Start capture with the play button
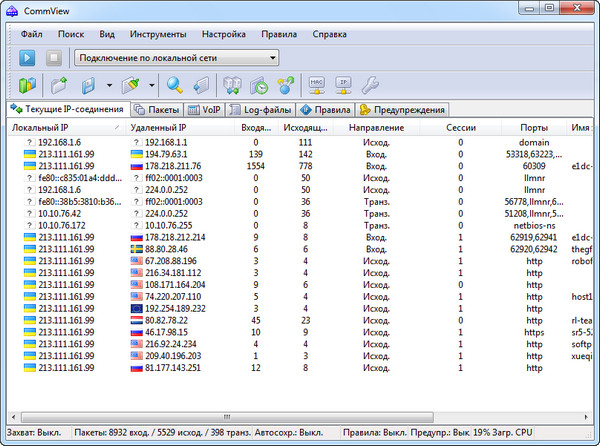This screenshot has height=446, width=600. (x=27, y=58)
